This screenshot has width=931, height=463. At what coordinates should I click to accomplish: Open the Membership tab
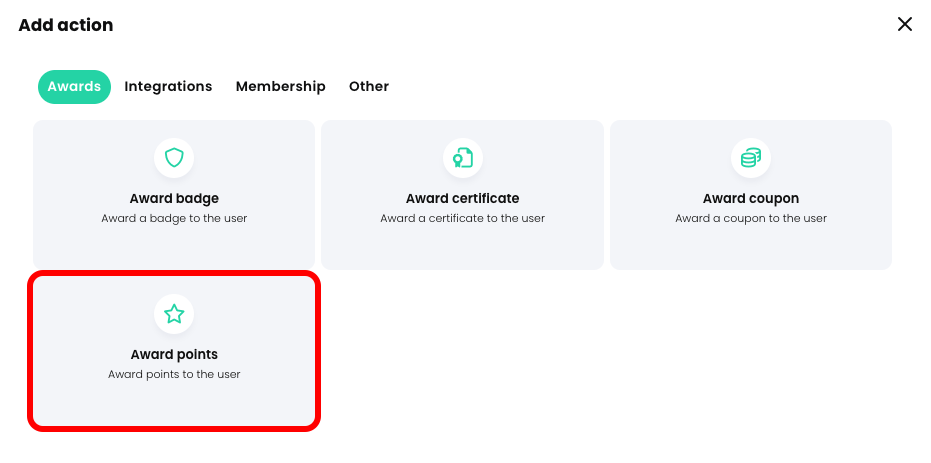pyautogui.click(x=280, y=87)
